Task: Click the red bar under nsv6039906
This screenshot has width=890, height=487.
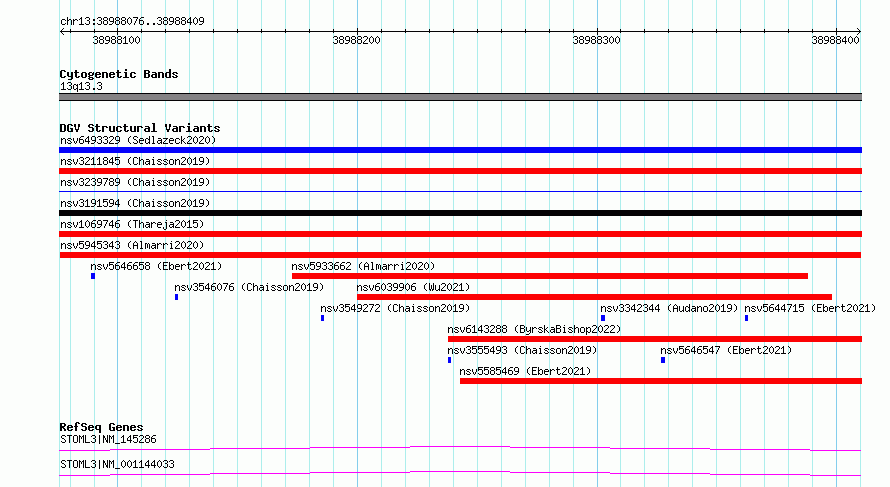Action: [x=594, y=297]
